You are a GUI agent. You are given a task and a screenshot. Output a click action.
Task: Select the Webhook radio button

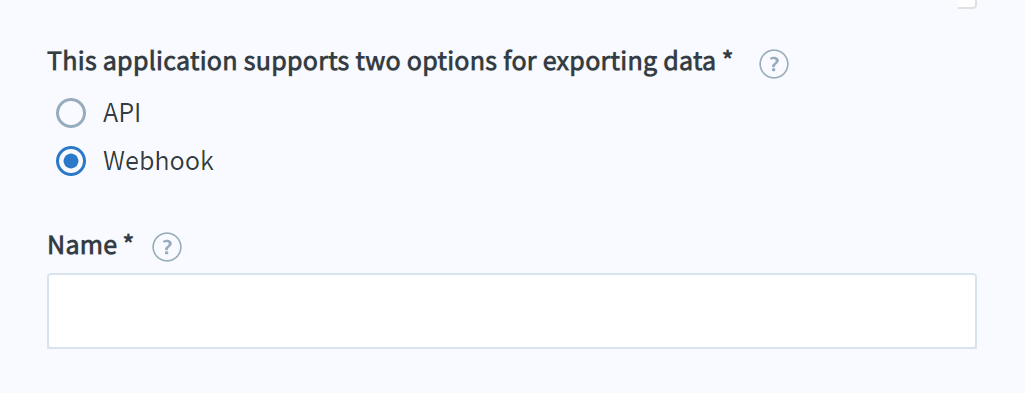pyautogui.click(x=71, y=161)
